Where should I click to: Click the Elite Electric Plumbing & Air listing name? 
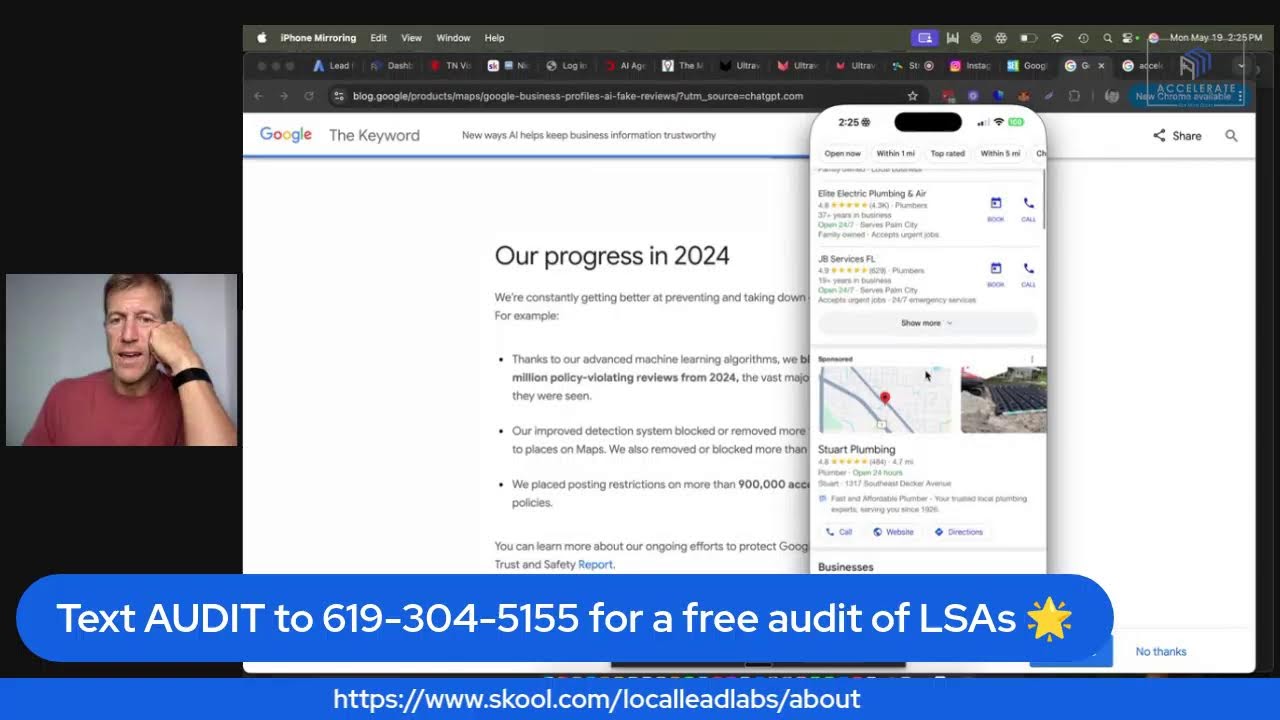[872, 193]
